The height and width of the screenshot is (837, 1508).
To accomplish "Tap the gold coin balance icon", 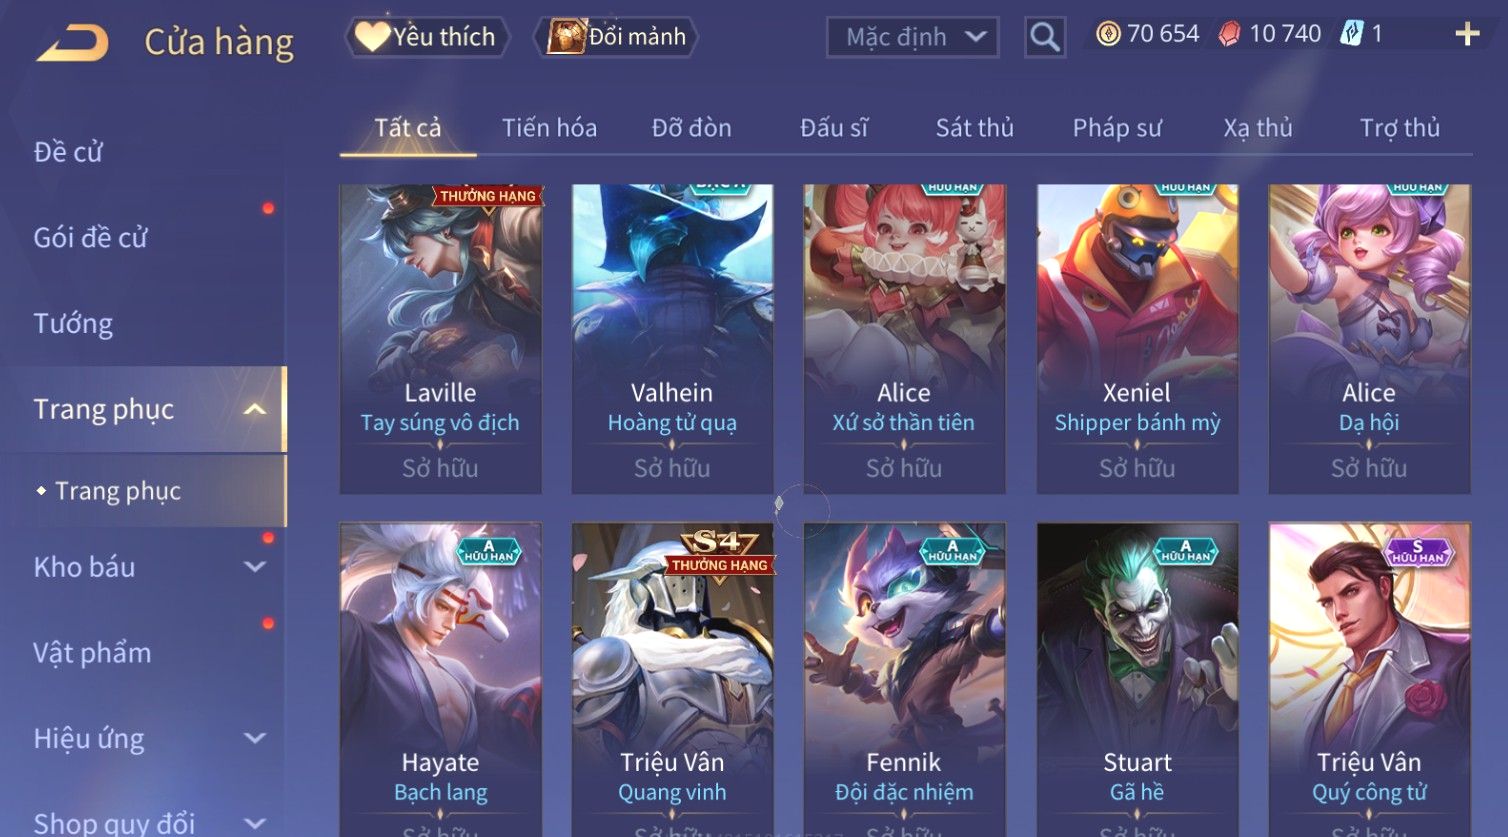I will [x=1108, y=34].
